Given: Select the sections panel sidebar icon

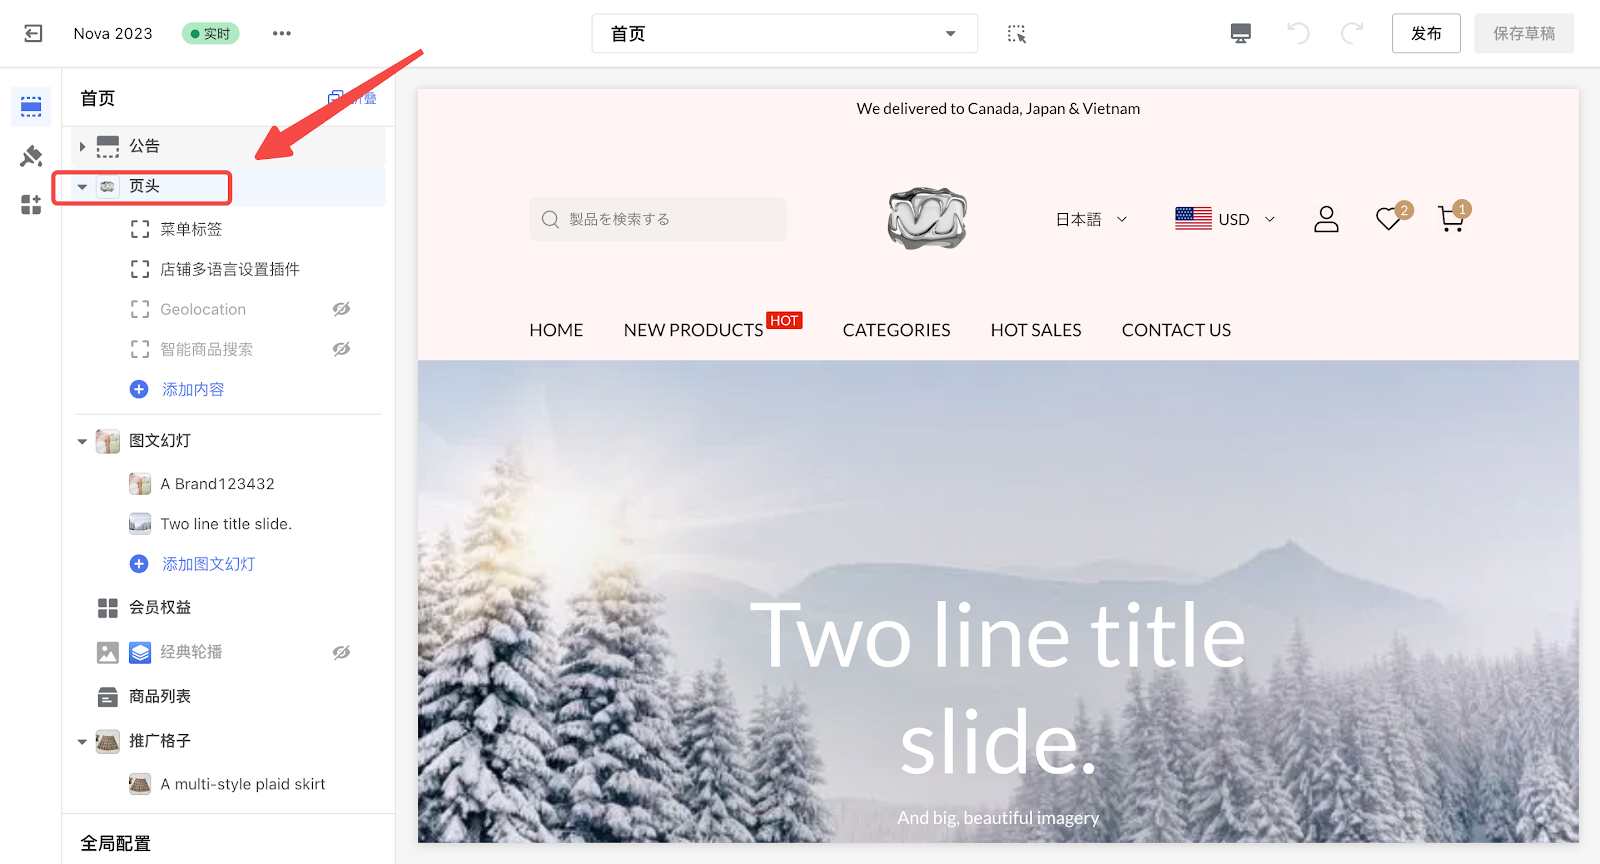Looking at the screenshot, I should pyautogui.click(x=31, y=106).
